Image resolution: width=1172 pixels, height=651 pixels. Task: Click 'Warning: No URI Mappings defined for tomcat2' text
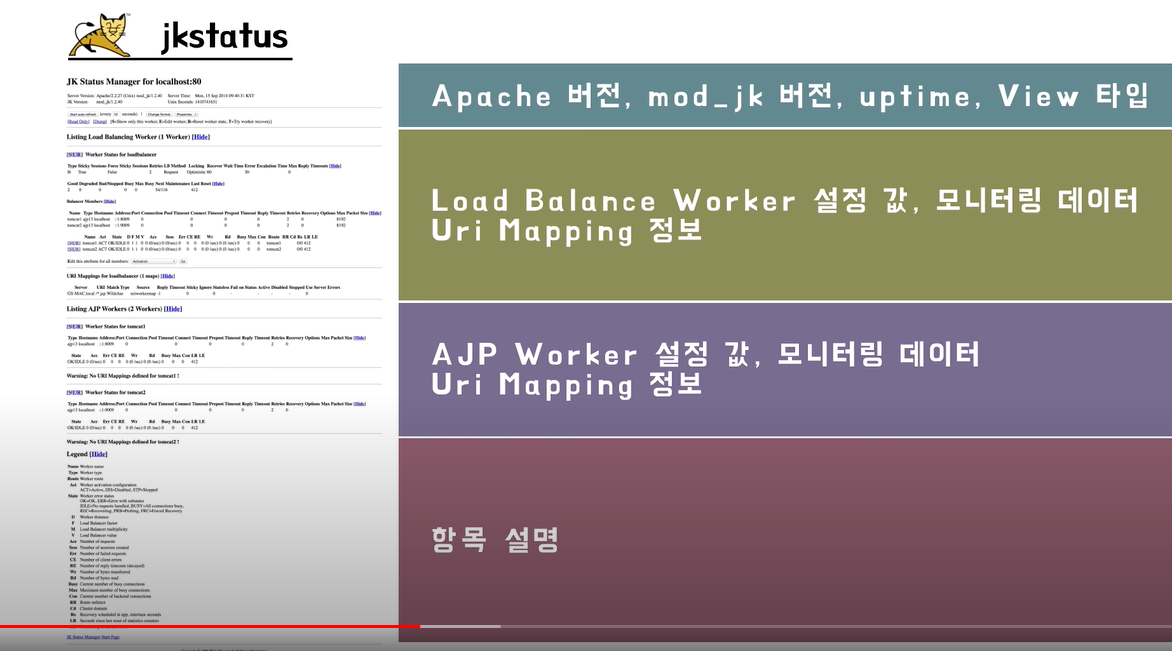pyautogui.click(x=123, y=442)
